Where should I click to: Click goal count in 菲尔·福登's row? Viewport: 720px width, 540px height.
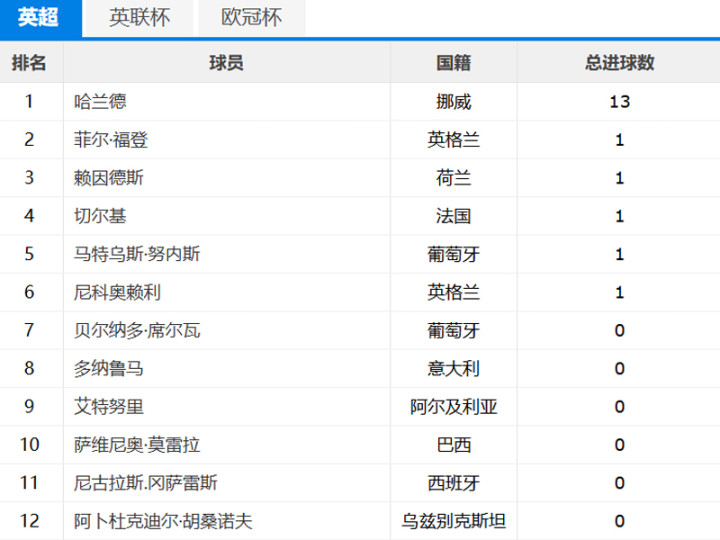(619, 140)
